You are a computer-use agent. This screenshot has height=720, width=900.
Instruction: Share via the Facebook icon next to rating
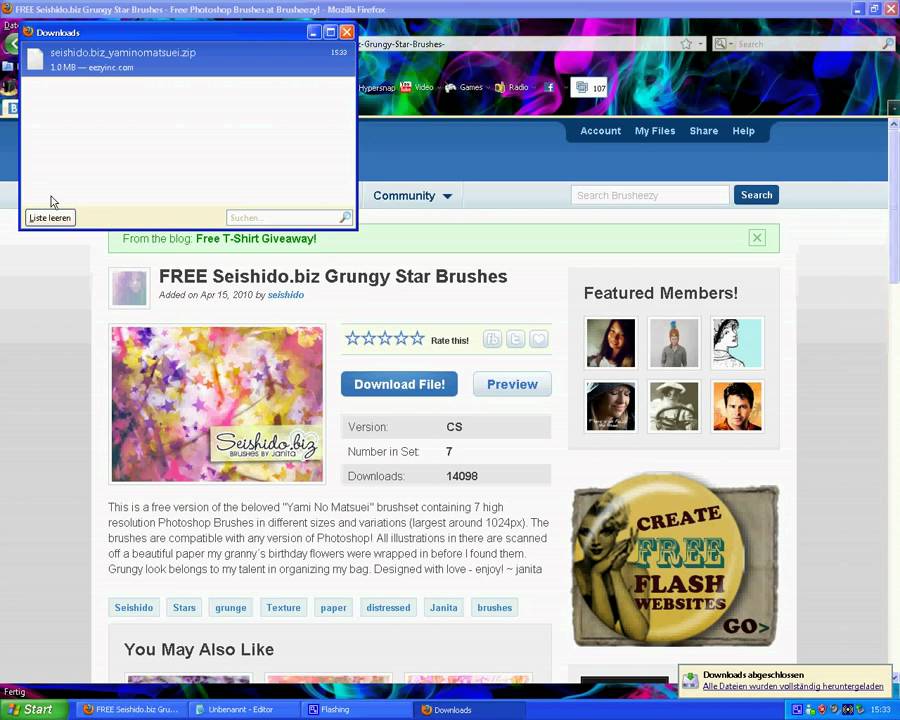click(x=492, y=339)
